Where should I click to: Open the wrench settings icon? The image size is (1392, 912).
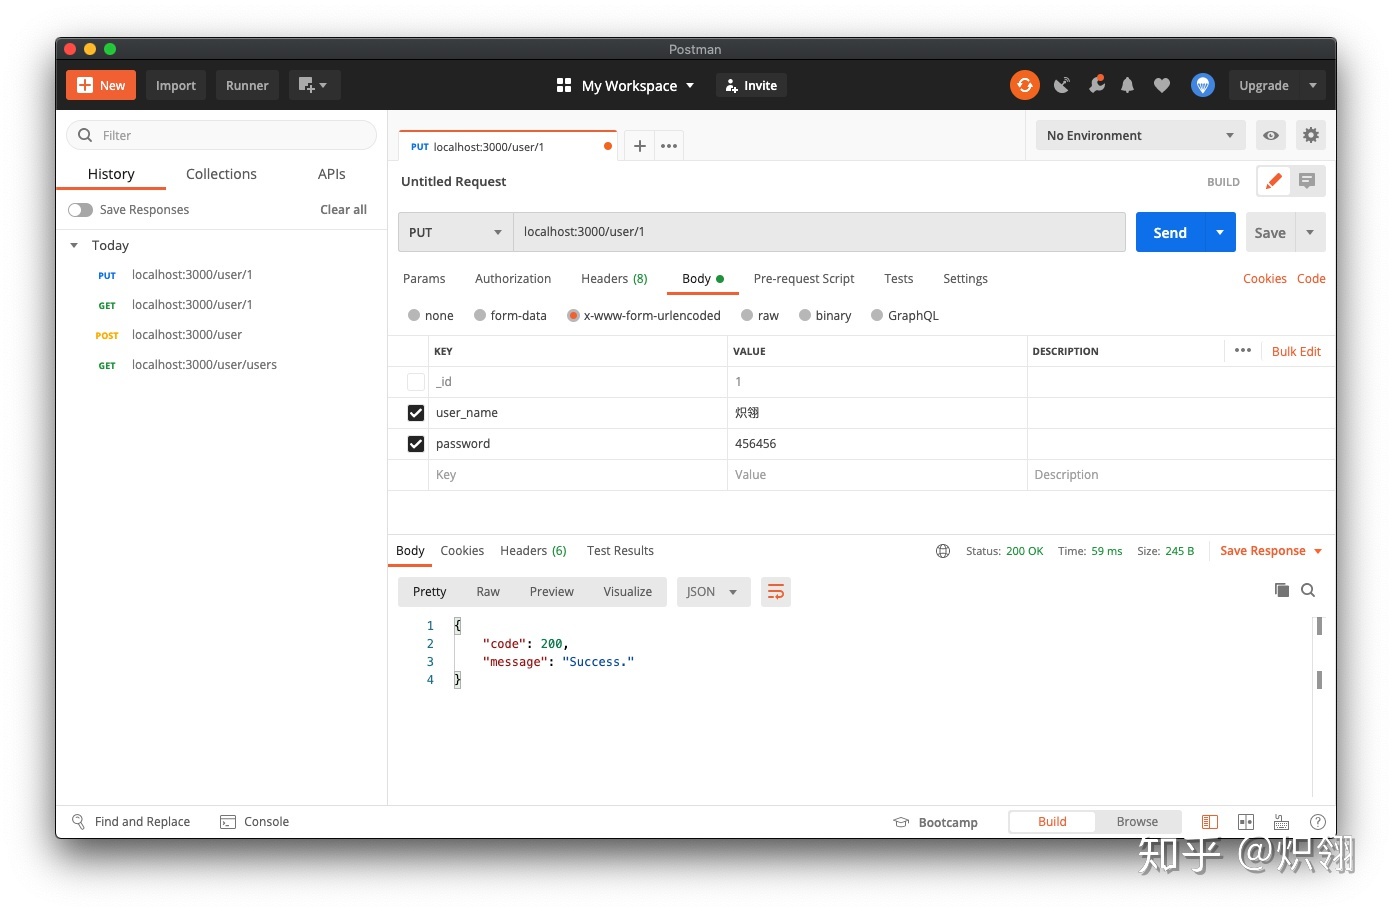(x=1097, y=85)
